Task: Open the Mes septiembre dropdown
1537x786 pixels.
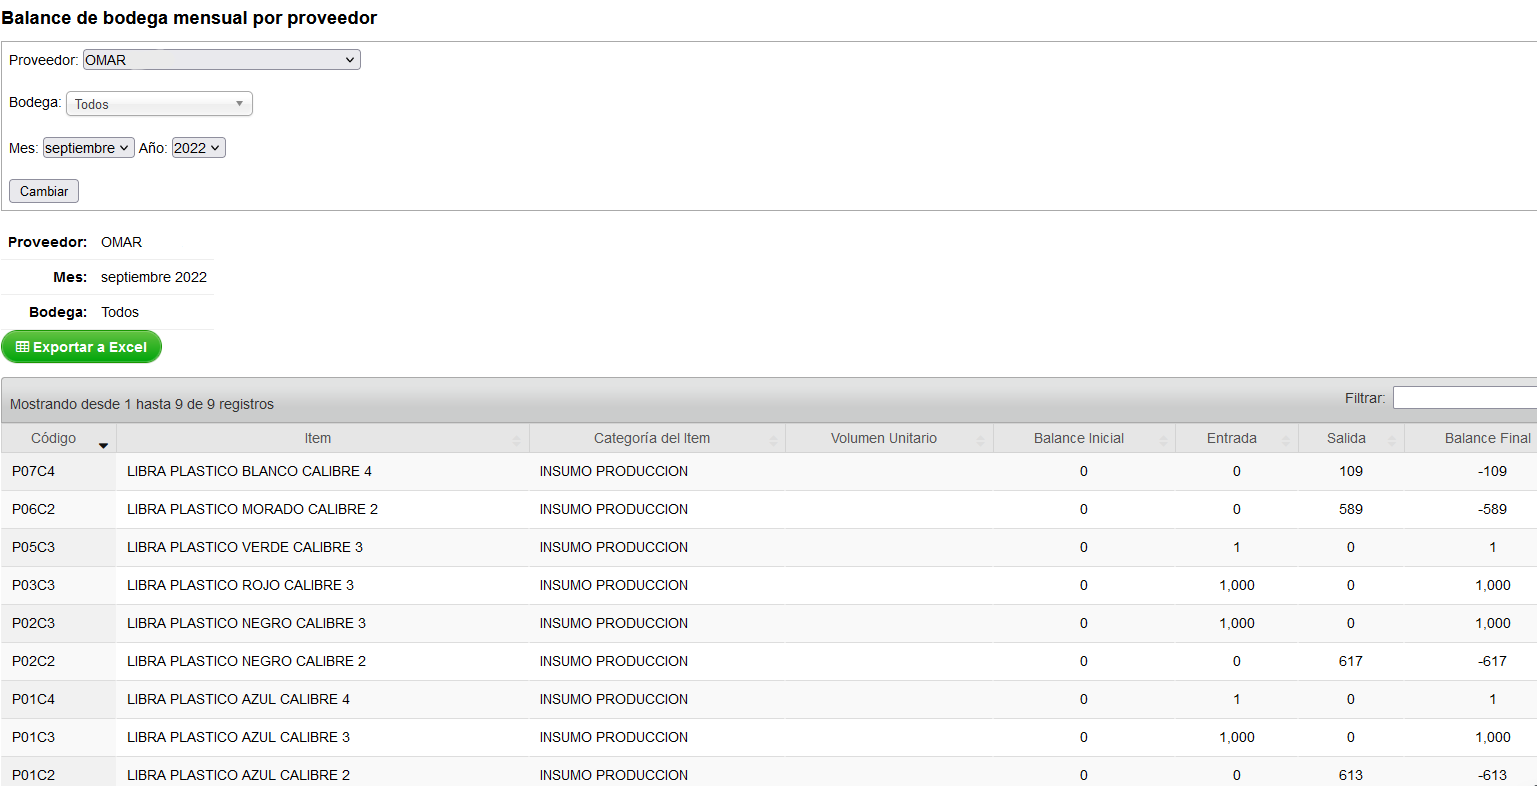Action: point(88,148)
